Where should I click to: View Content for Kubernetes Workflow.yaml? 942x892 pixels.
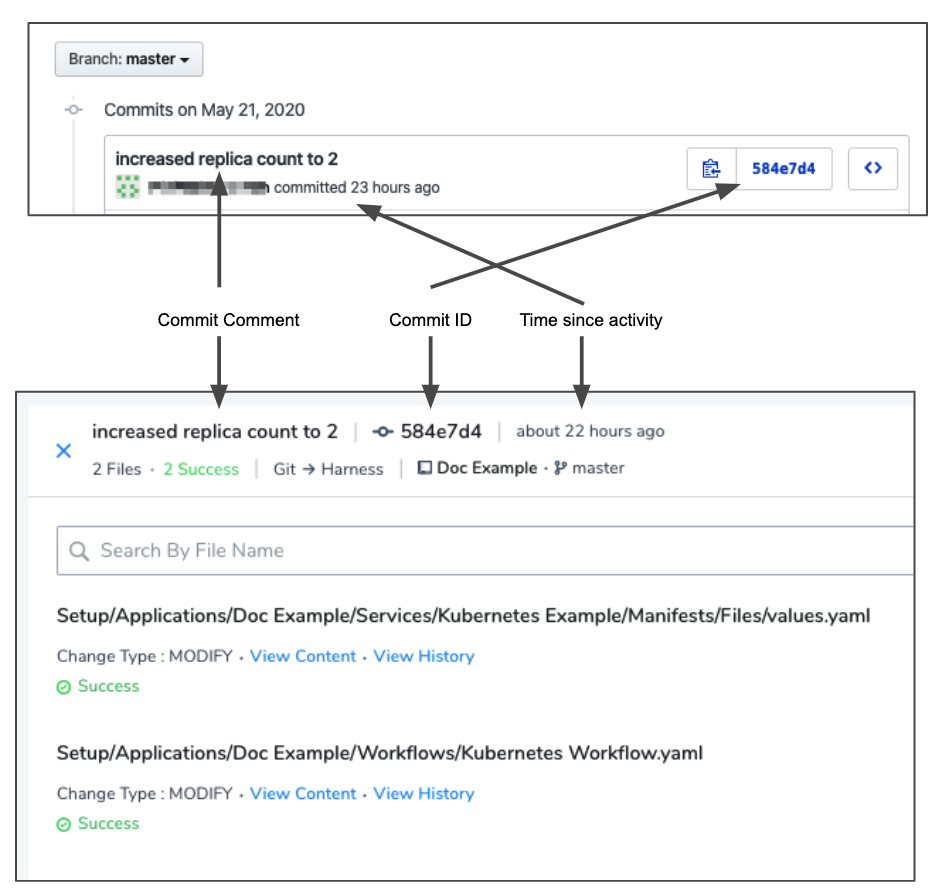point(303,793)
